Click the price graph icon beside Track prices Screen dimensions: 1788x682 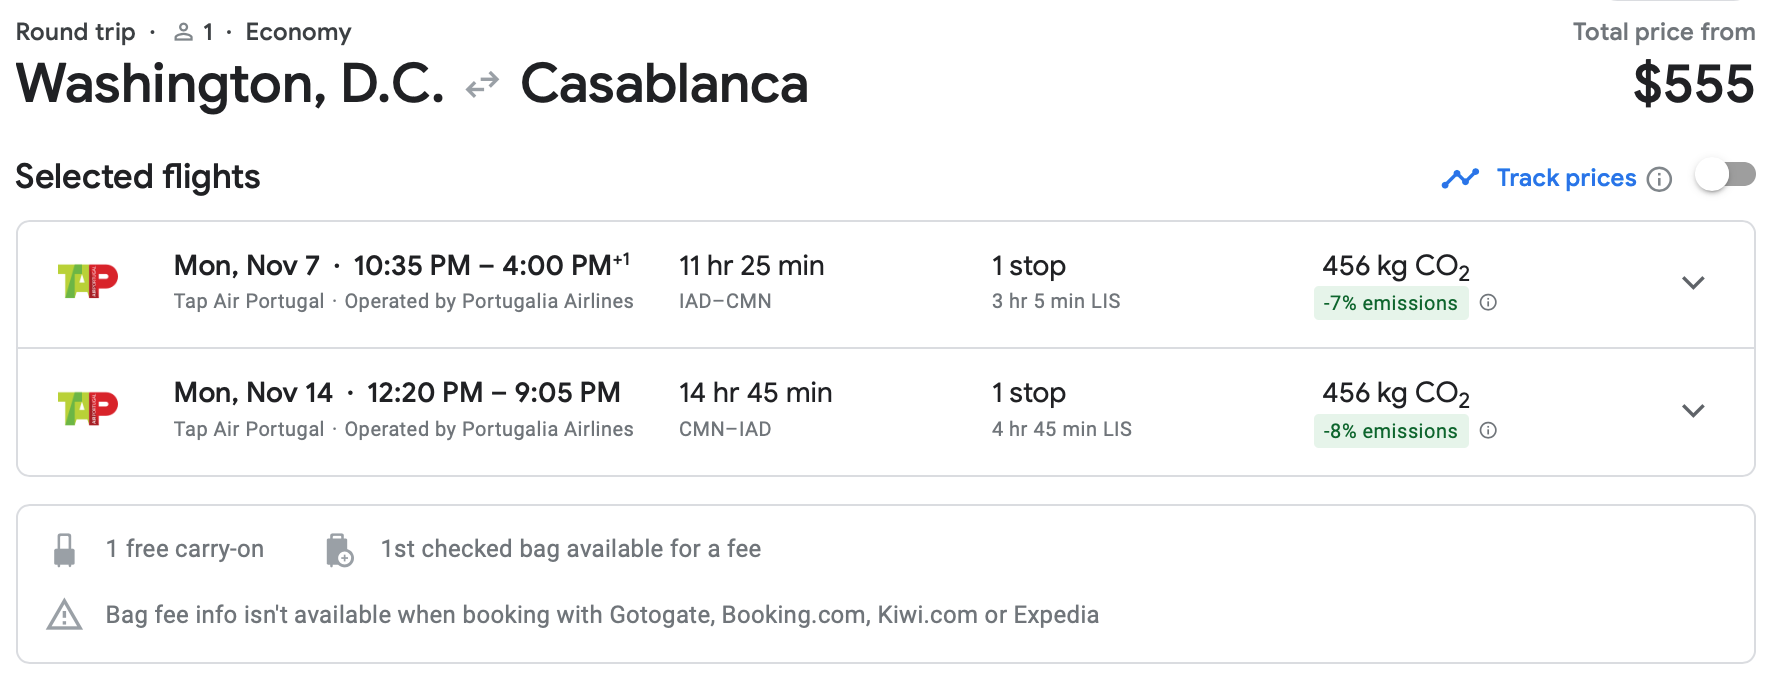coord(1460,178)
